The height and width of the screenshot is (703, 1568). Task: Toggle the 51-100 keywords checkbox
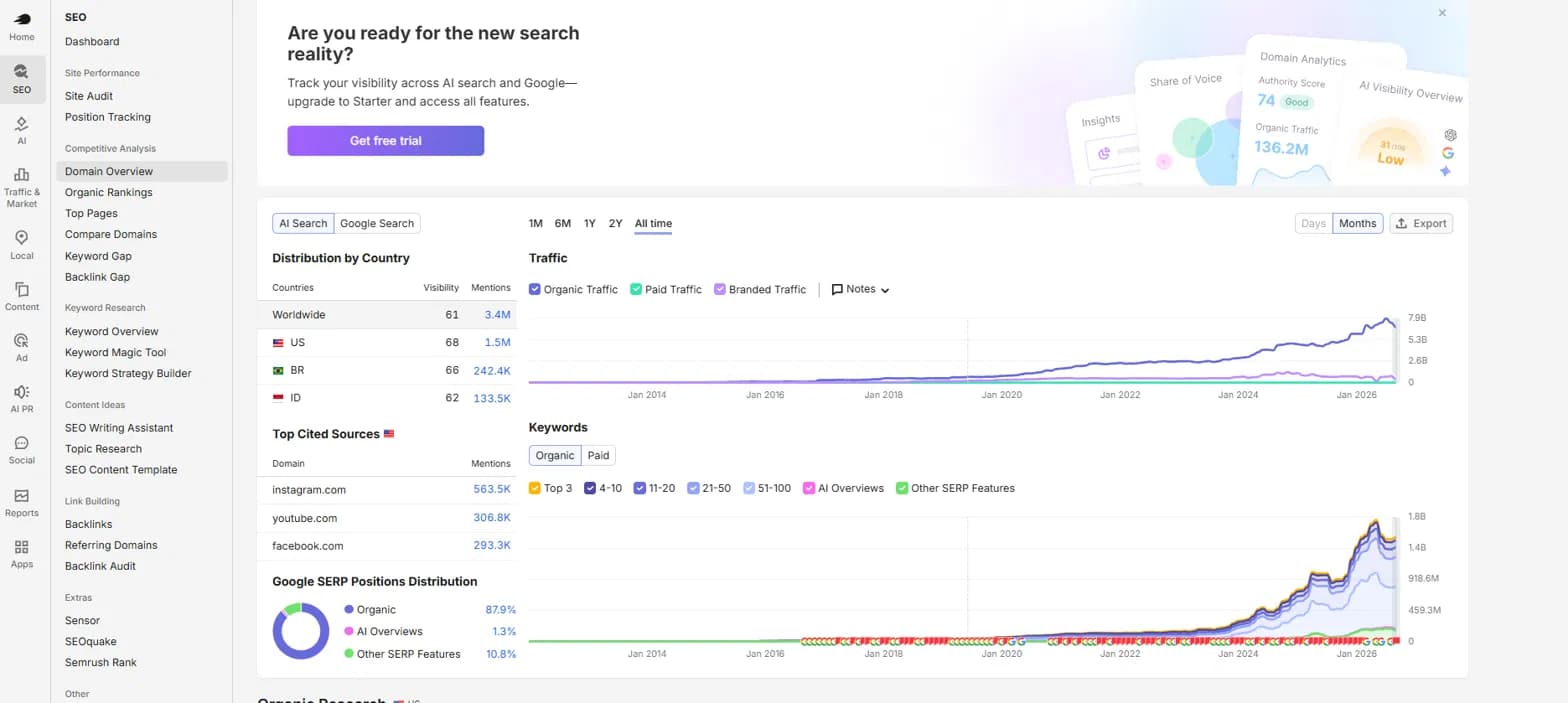[750, 488]
